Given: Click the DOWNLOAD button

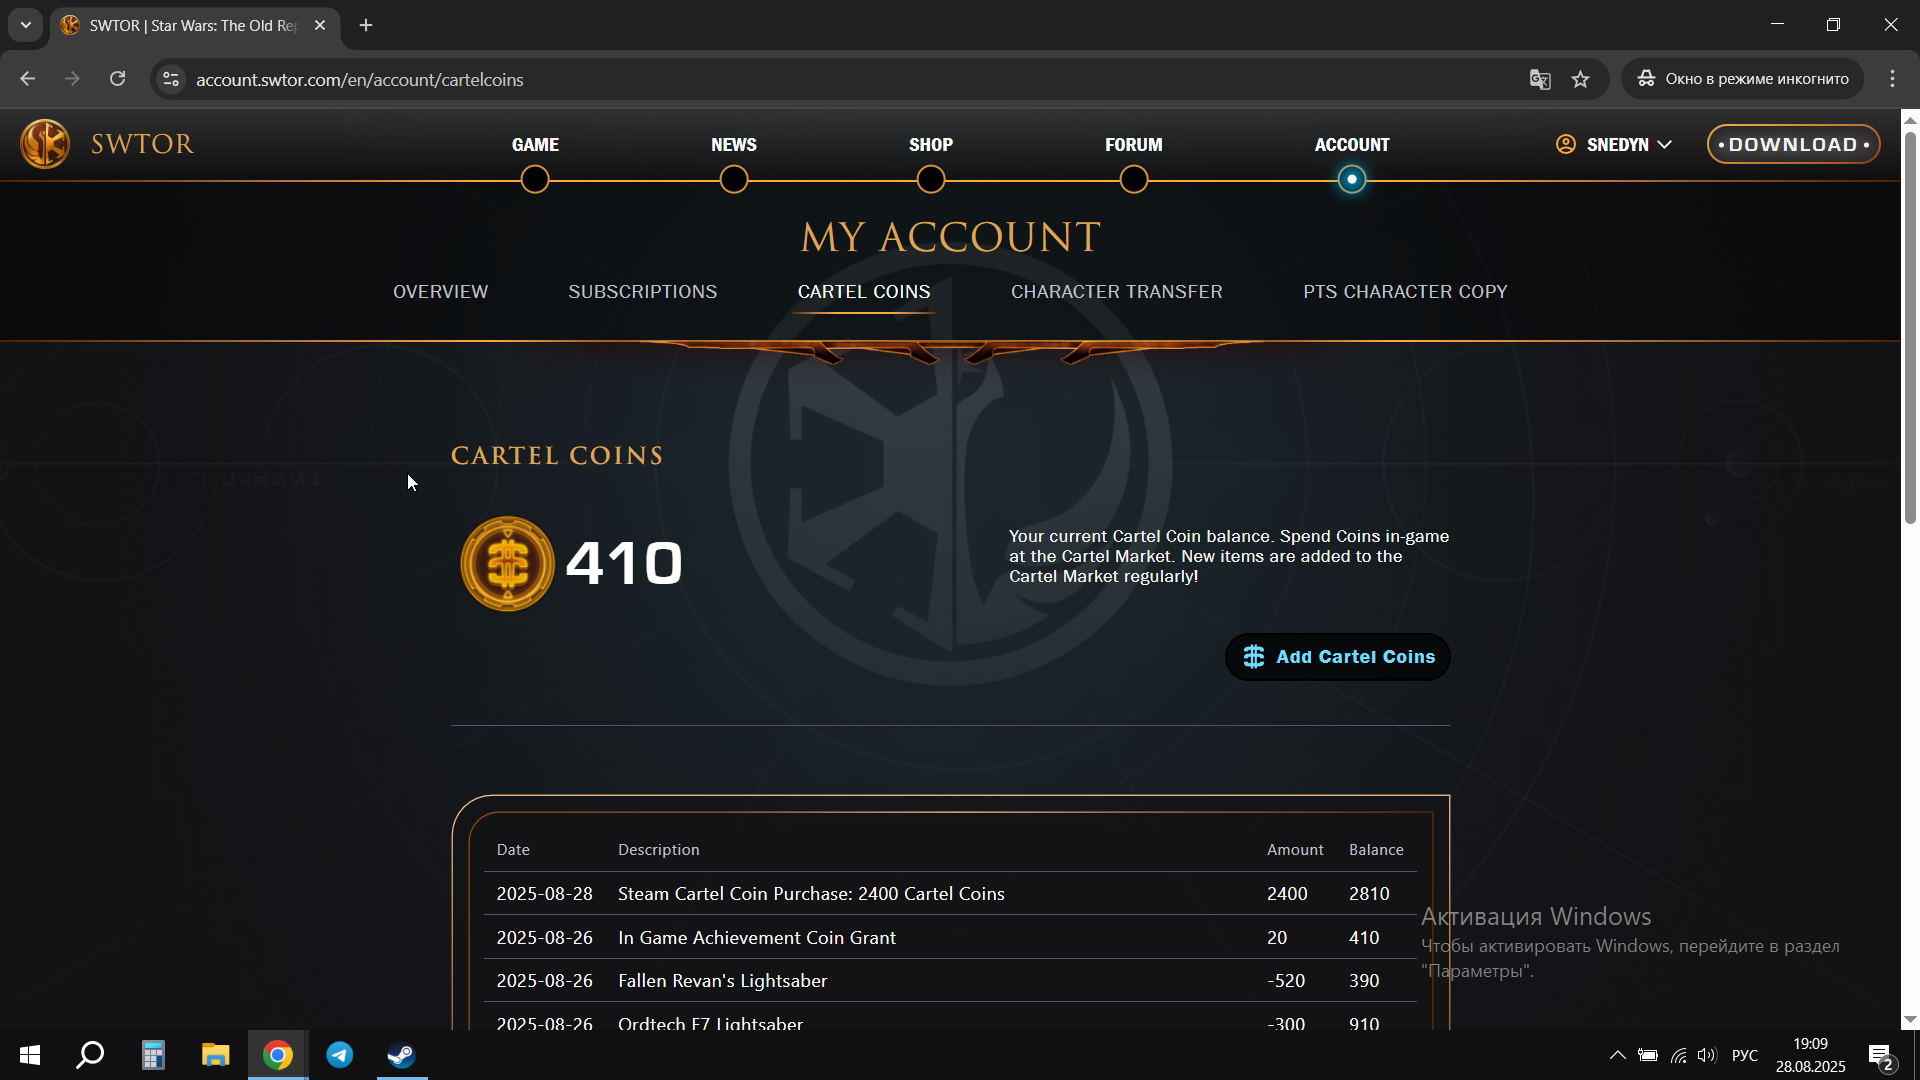Looking at the screenshot, I should click(x=1793, y=145).
